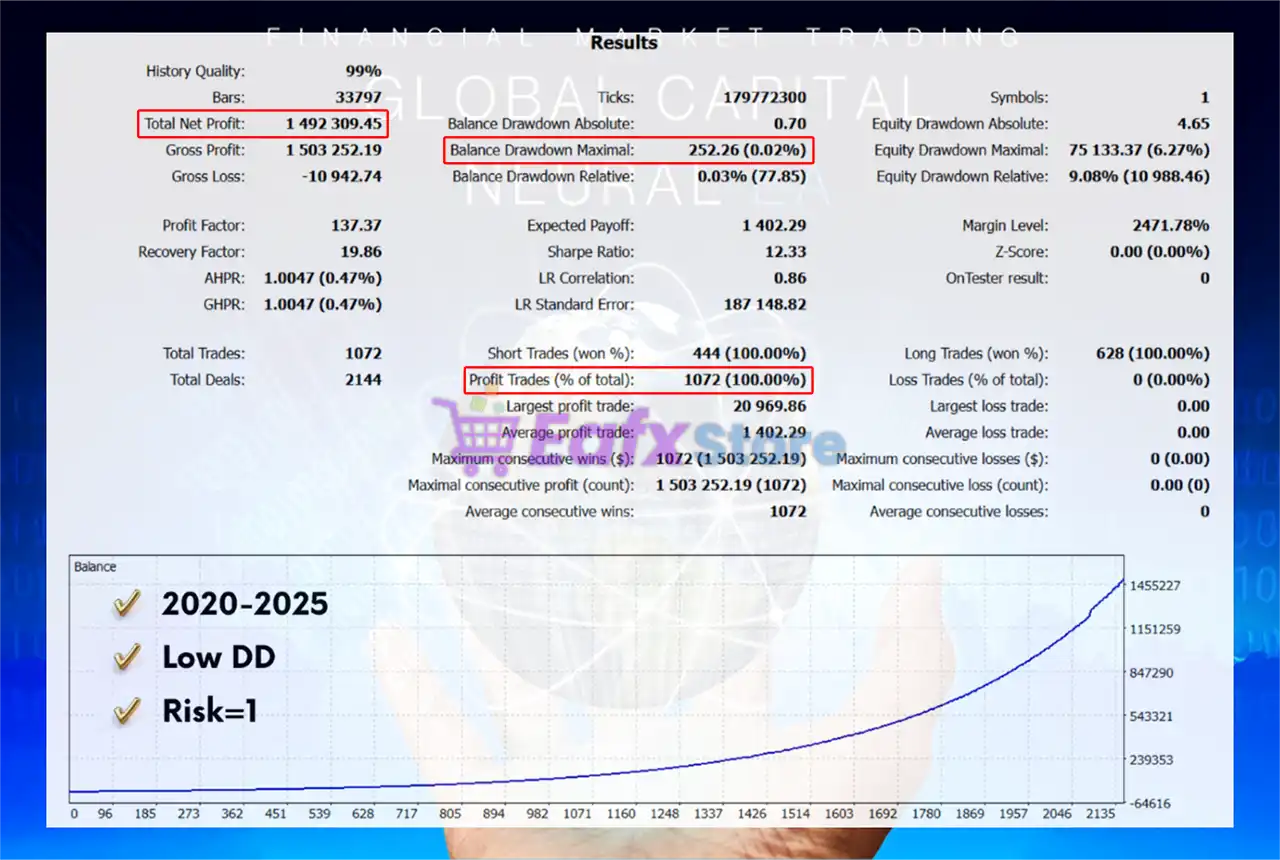Click the Results heading at the top

(624, 43)
